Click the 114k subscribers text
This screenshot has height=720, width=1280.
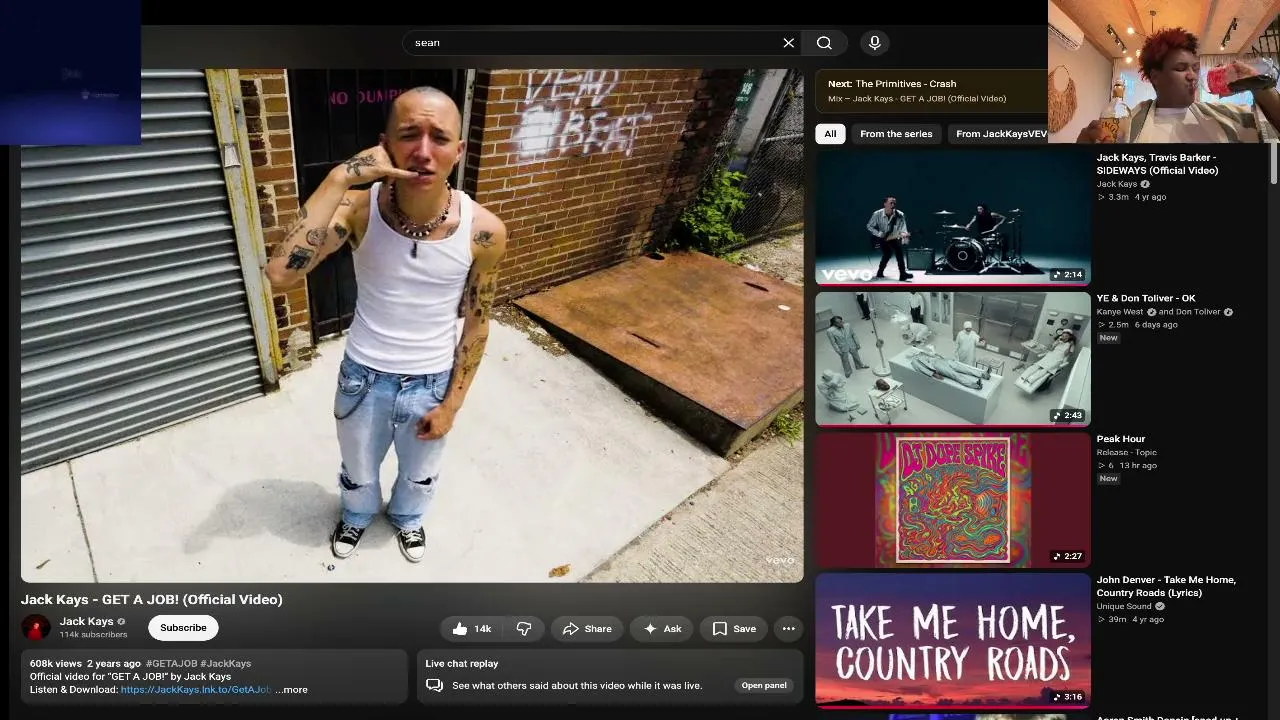pyautogui.click(x=93, y=635)
